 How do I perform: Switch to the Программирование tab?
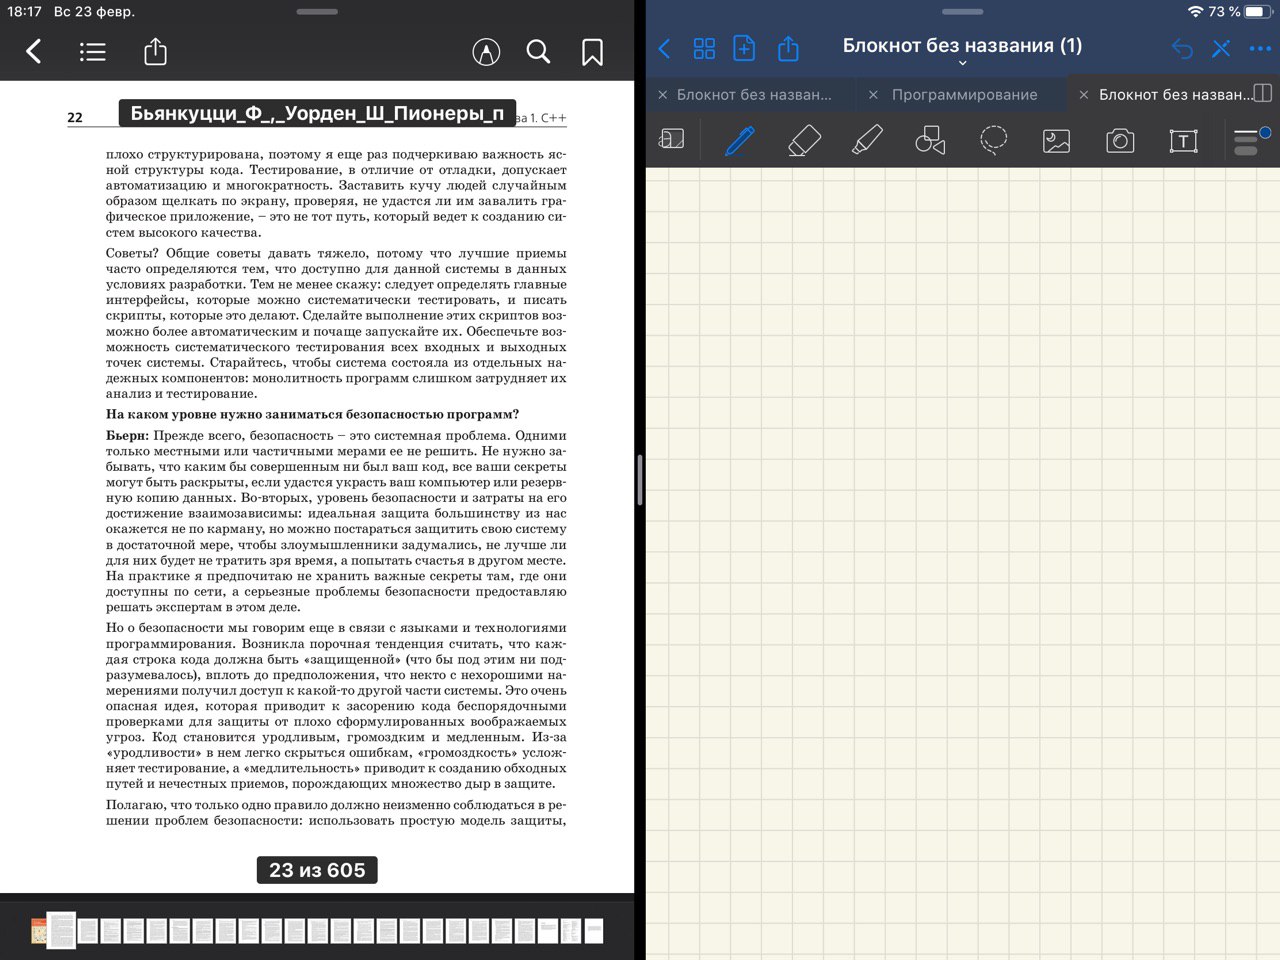coord(964,95)
